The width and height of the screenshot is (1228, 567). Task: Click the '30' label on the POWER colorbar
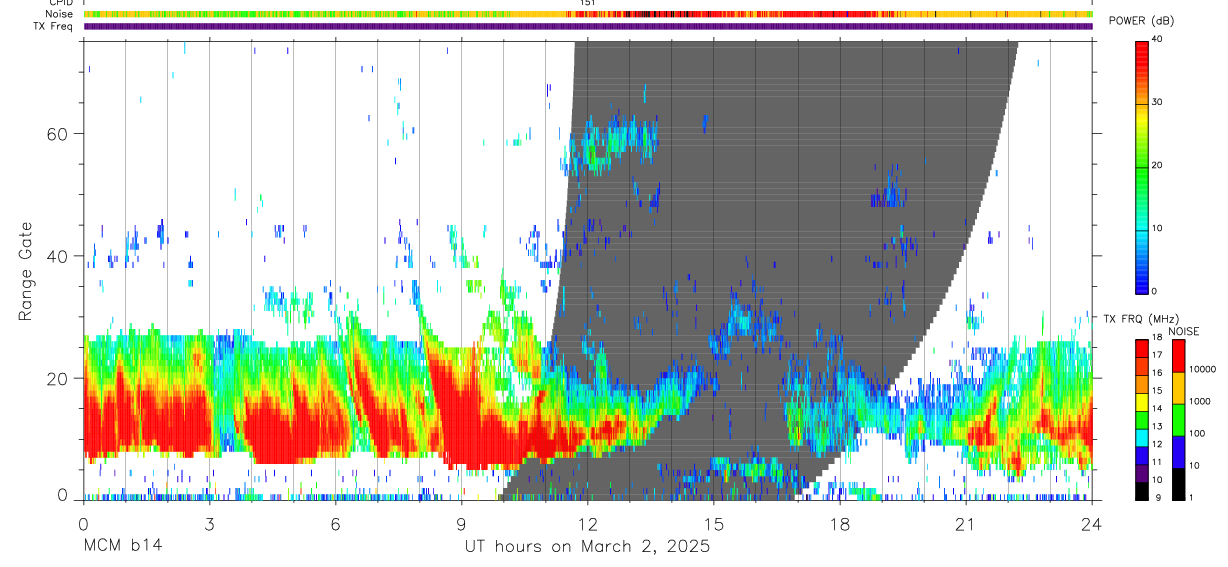pyautogui.click(x=1158, y=102)
